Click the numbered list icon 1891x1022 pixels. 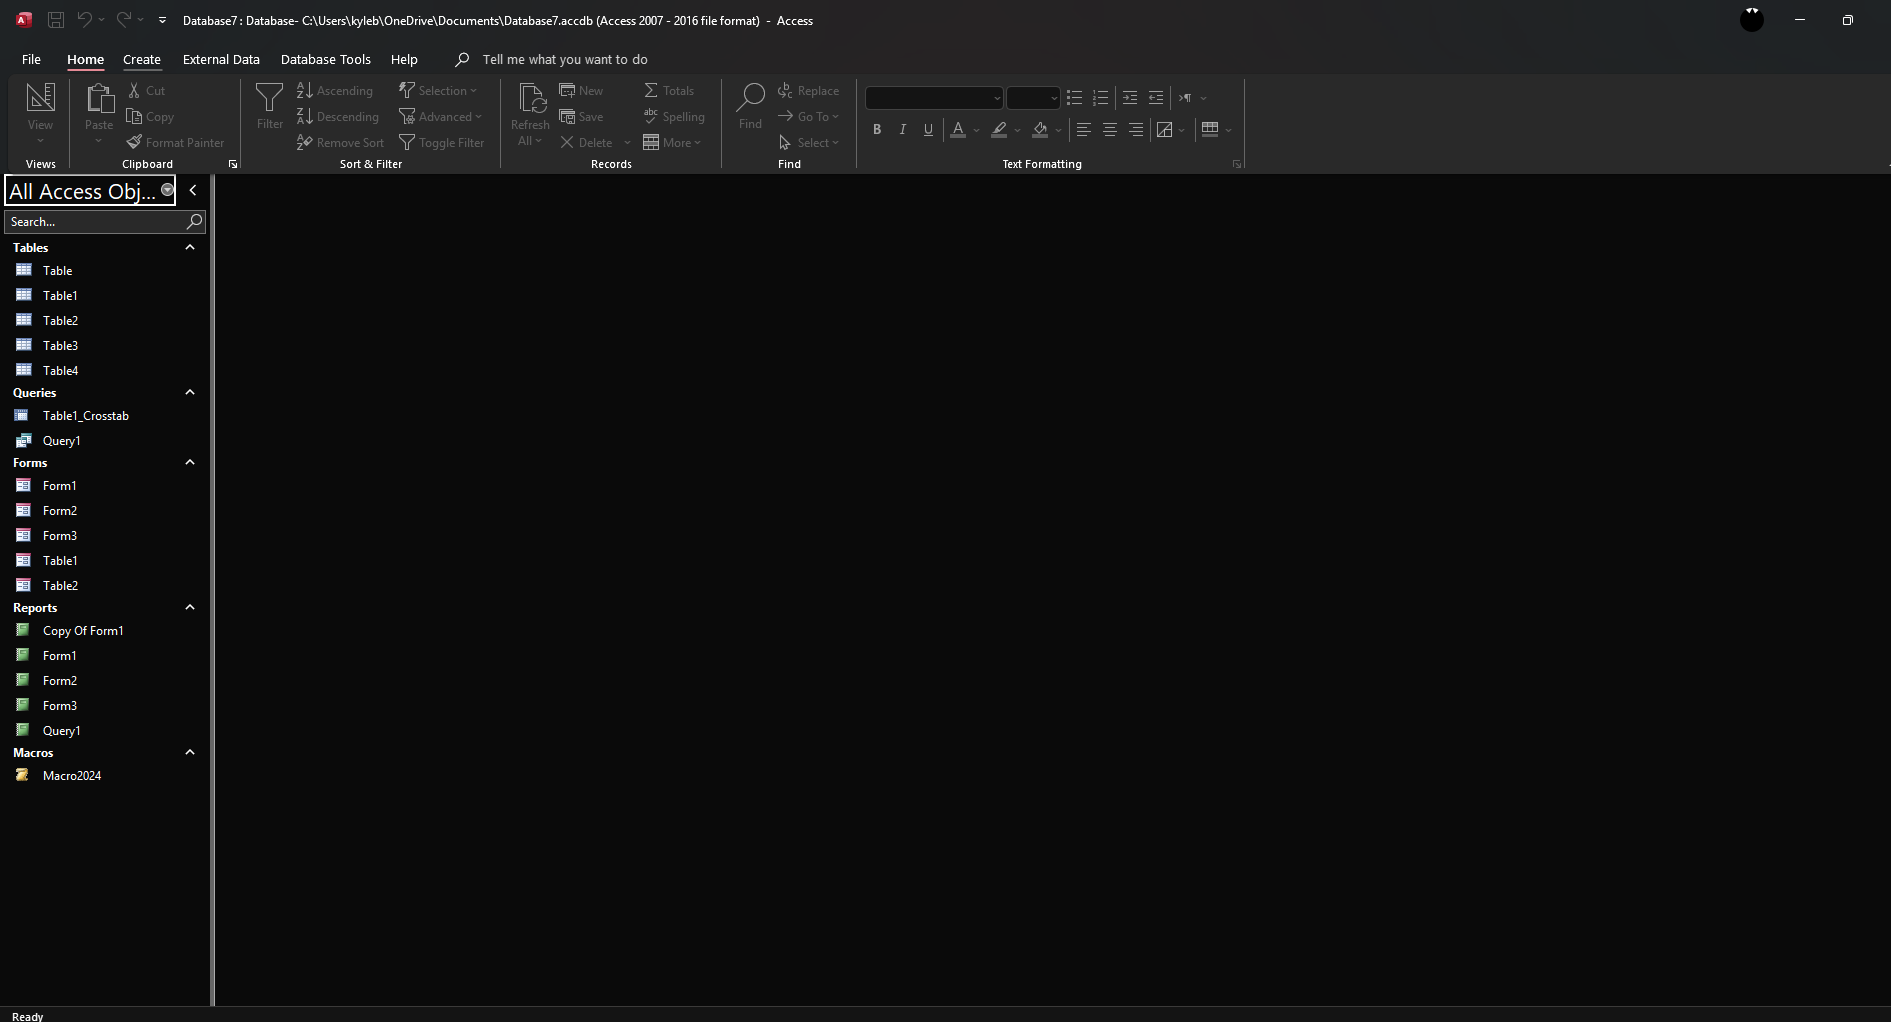(1101, 98)
